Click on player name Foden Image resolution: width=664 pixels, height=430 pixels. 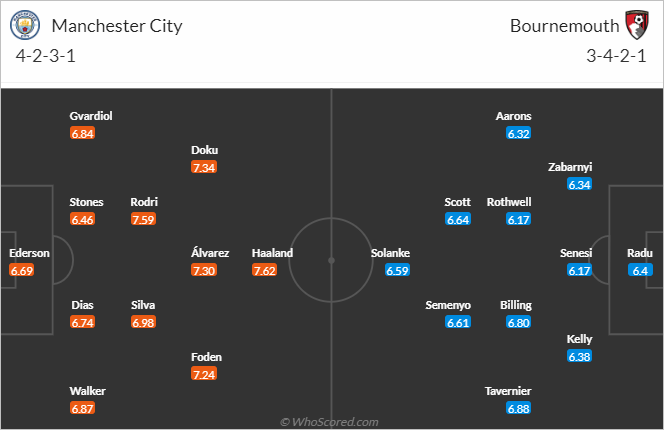coord(206,357)
